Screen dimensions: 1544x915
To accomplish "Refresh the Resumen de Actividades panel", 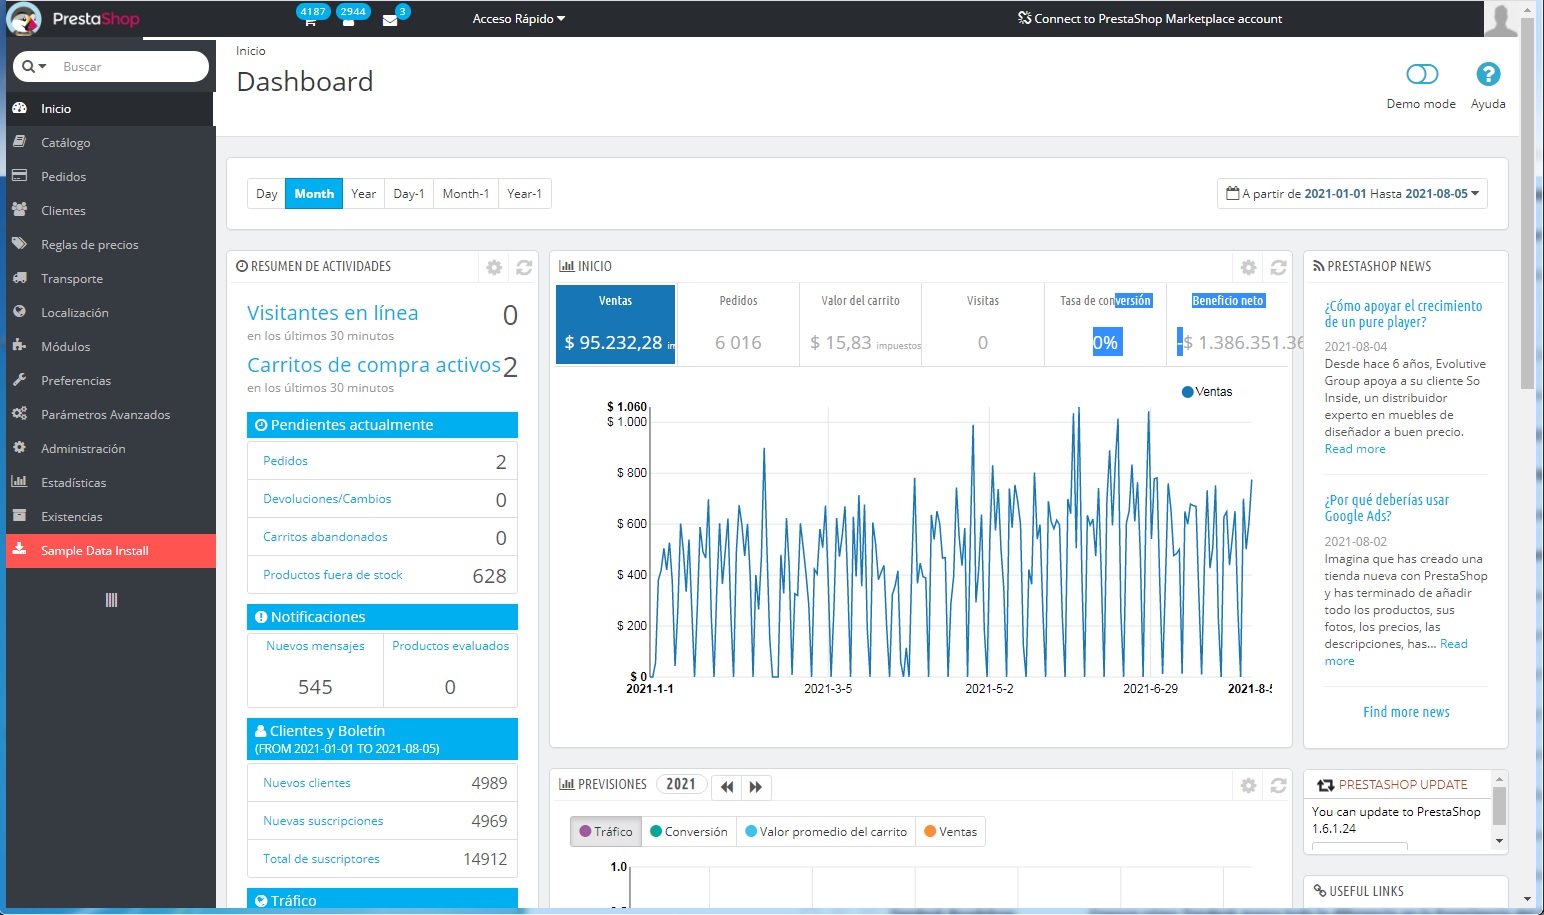I will click(x=524, y=267).
